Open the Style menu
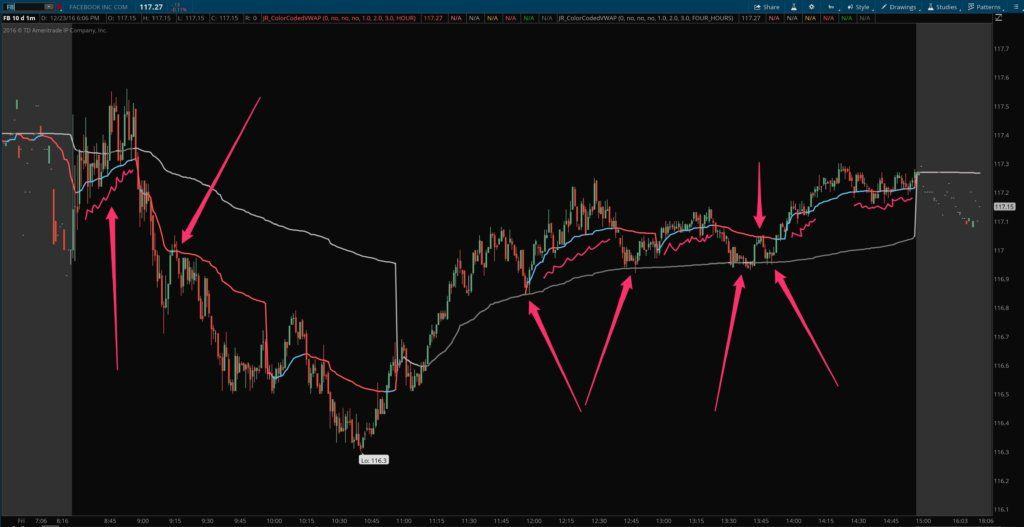This screenshot has height=527, width=1024. (x=859, y=7)
